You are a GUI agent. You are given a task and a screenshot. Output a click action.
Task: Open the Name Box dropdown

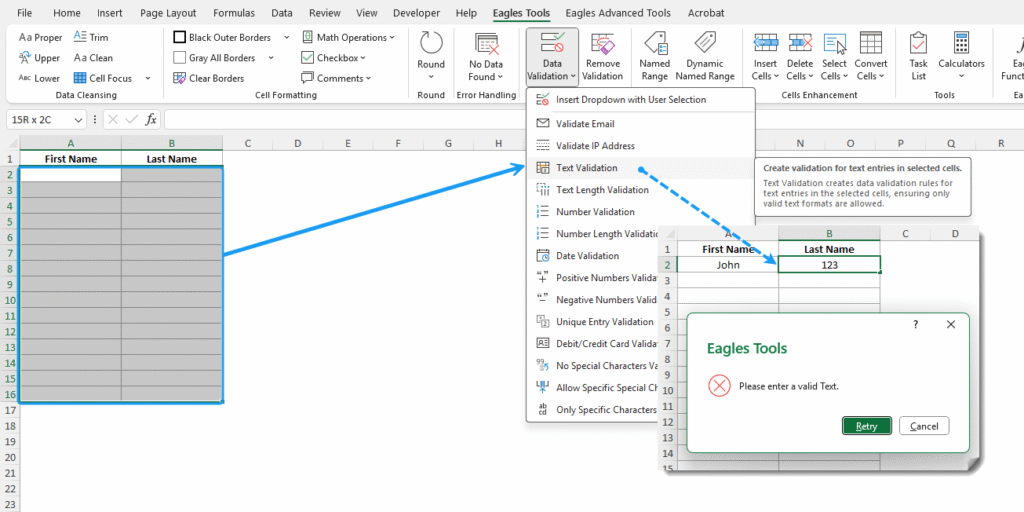(78, 120)
